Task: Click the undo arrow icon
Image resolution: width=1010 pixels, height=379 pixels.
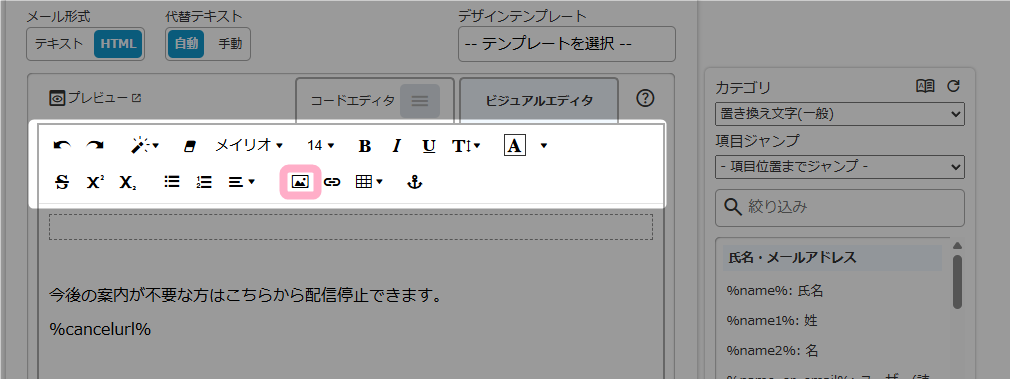Action: [62, 146]
